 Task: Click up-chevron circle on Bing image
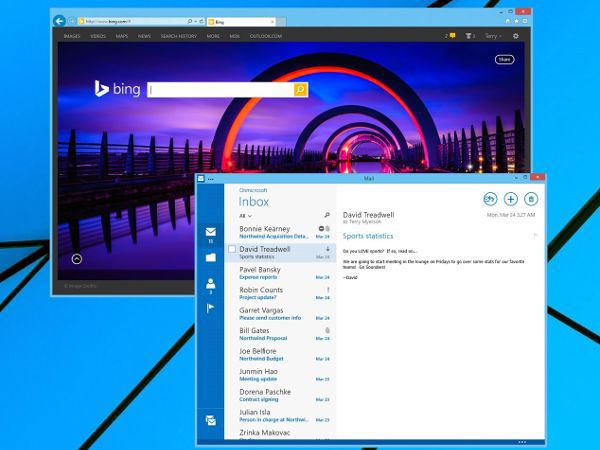(x=77, y=259)
